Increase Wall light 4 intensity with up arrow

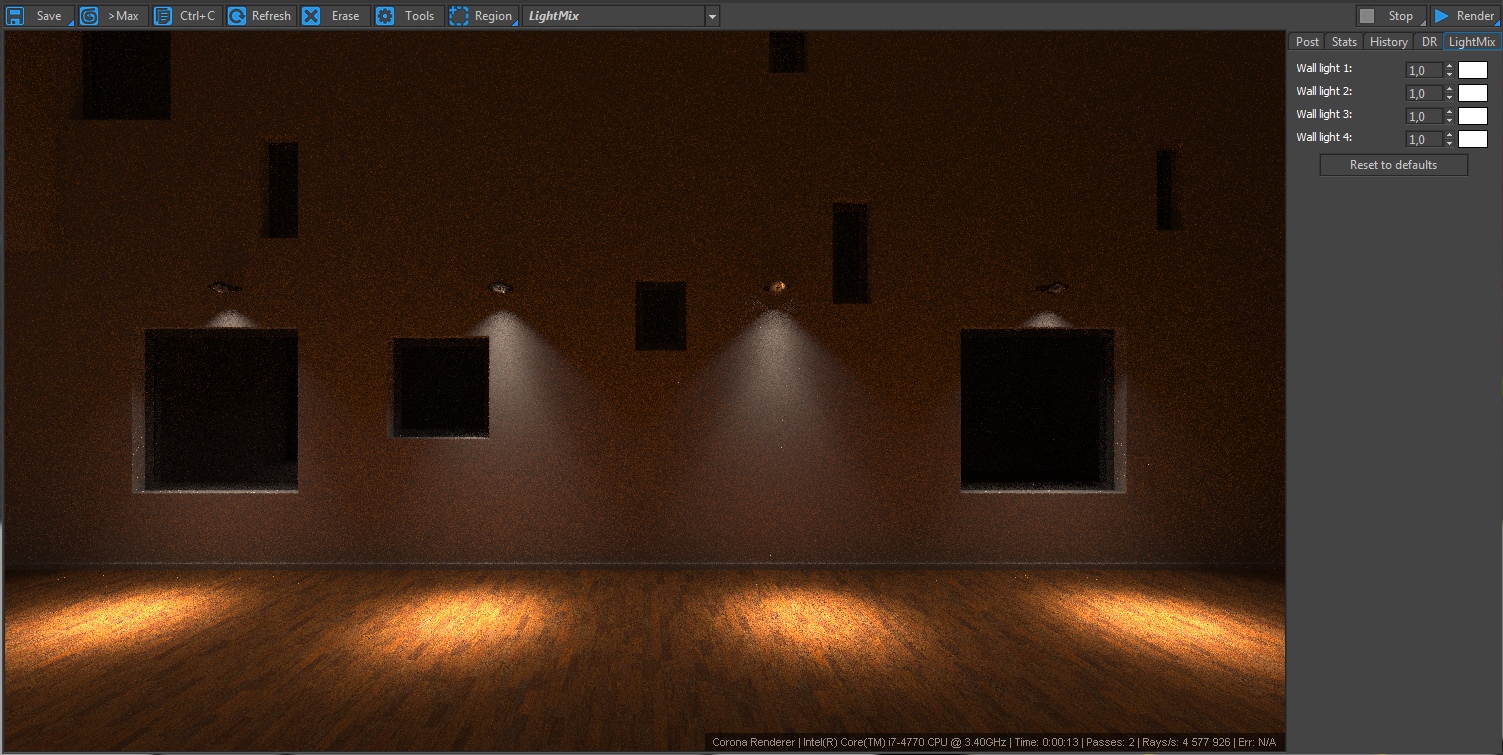[1449, 135]
